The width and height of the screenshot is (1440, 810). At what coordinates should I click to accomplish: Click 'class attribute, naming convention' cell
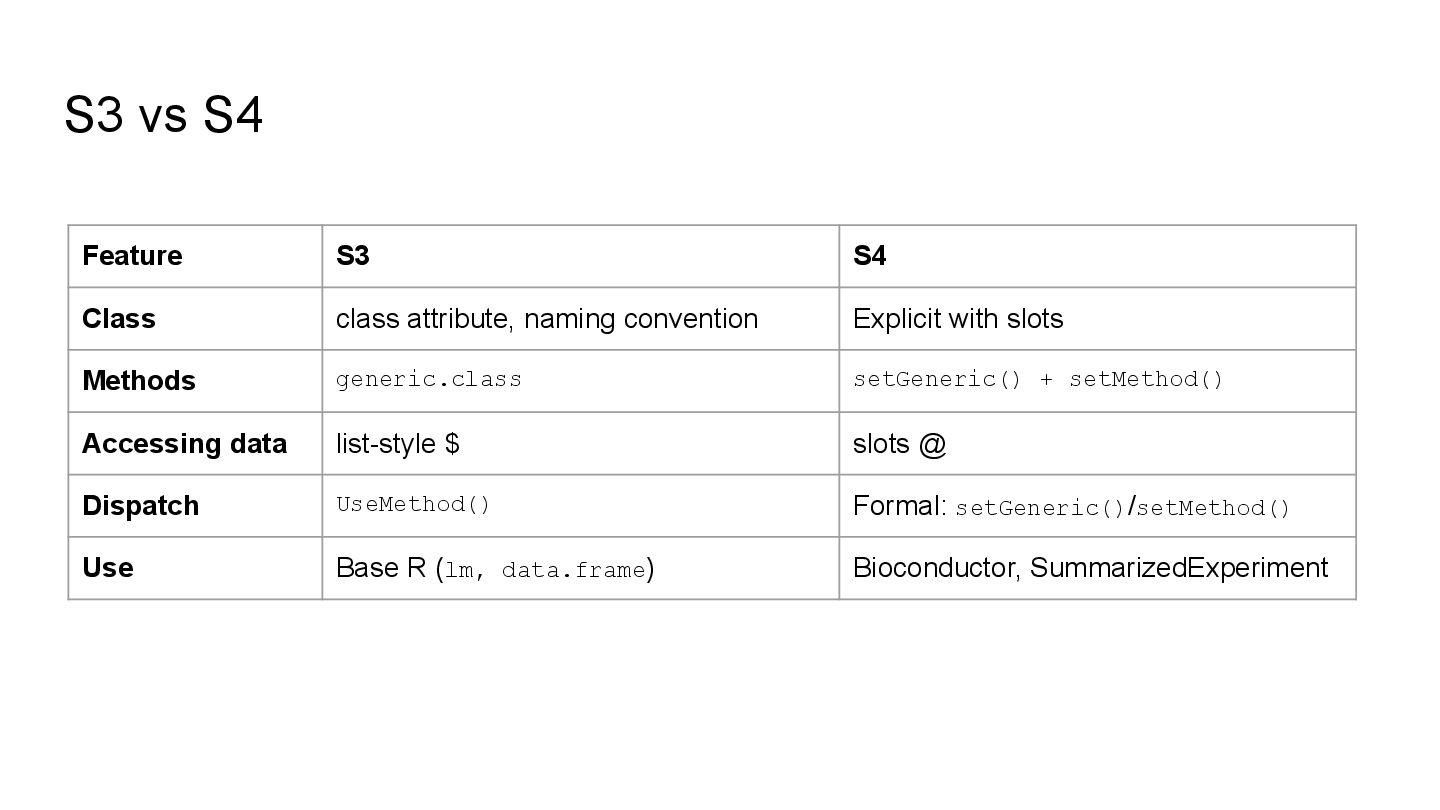pyautogui.click(x=546, y=319)
